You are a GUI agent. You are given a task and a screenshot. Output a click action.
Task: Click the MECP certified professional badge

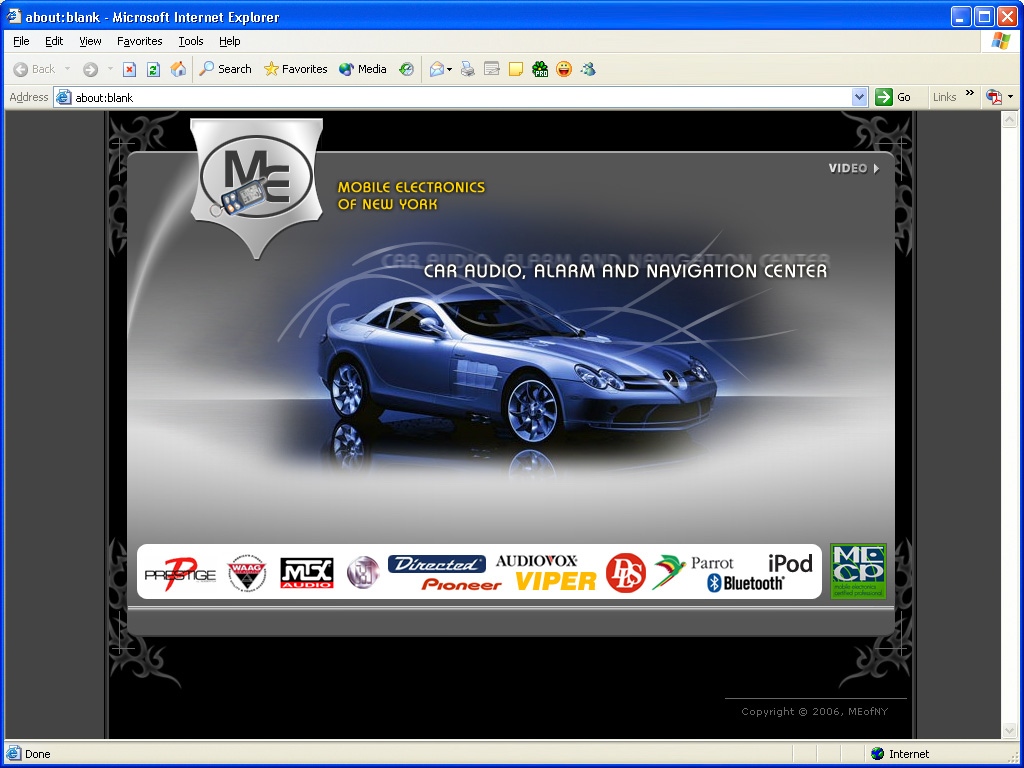[x=858, y=571]
